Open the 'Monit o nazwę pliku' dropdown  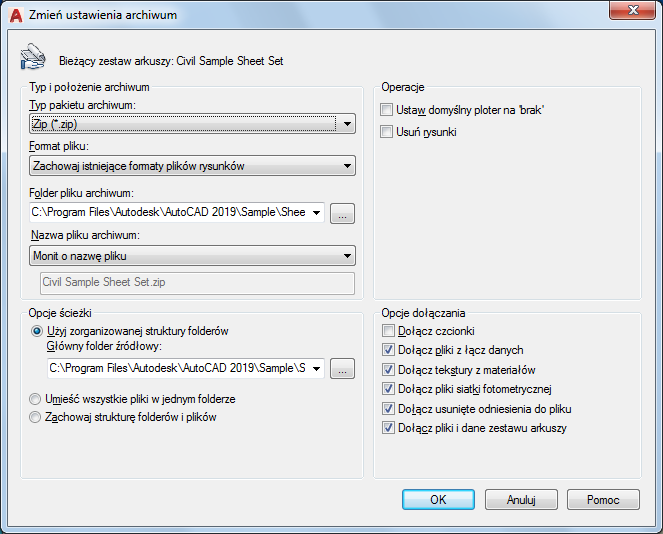coord(192,256)
